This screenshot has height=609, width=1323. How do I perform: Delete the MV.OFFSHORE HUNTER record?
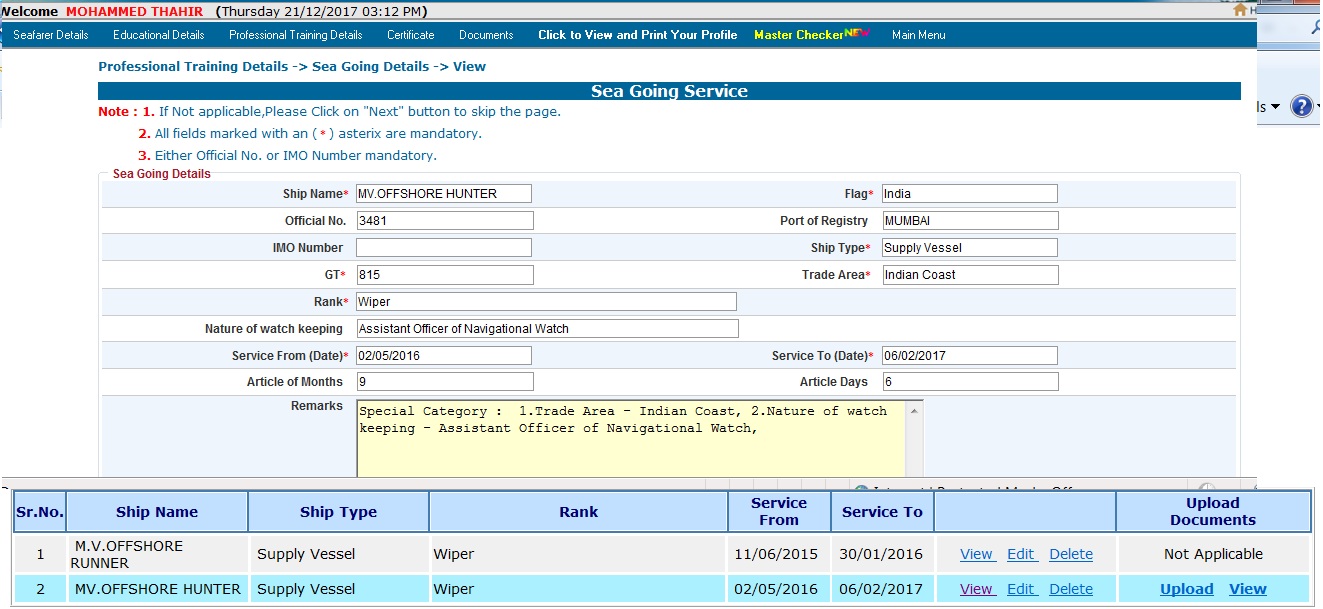(x=1070, y=589)
